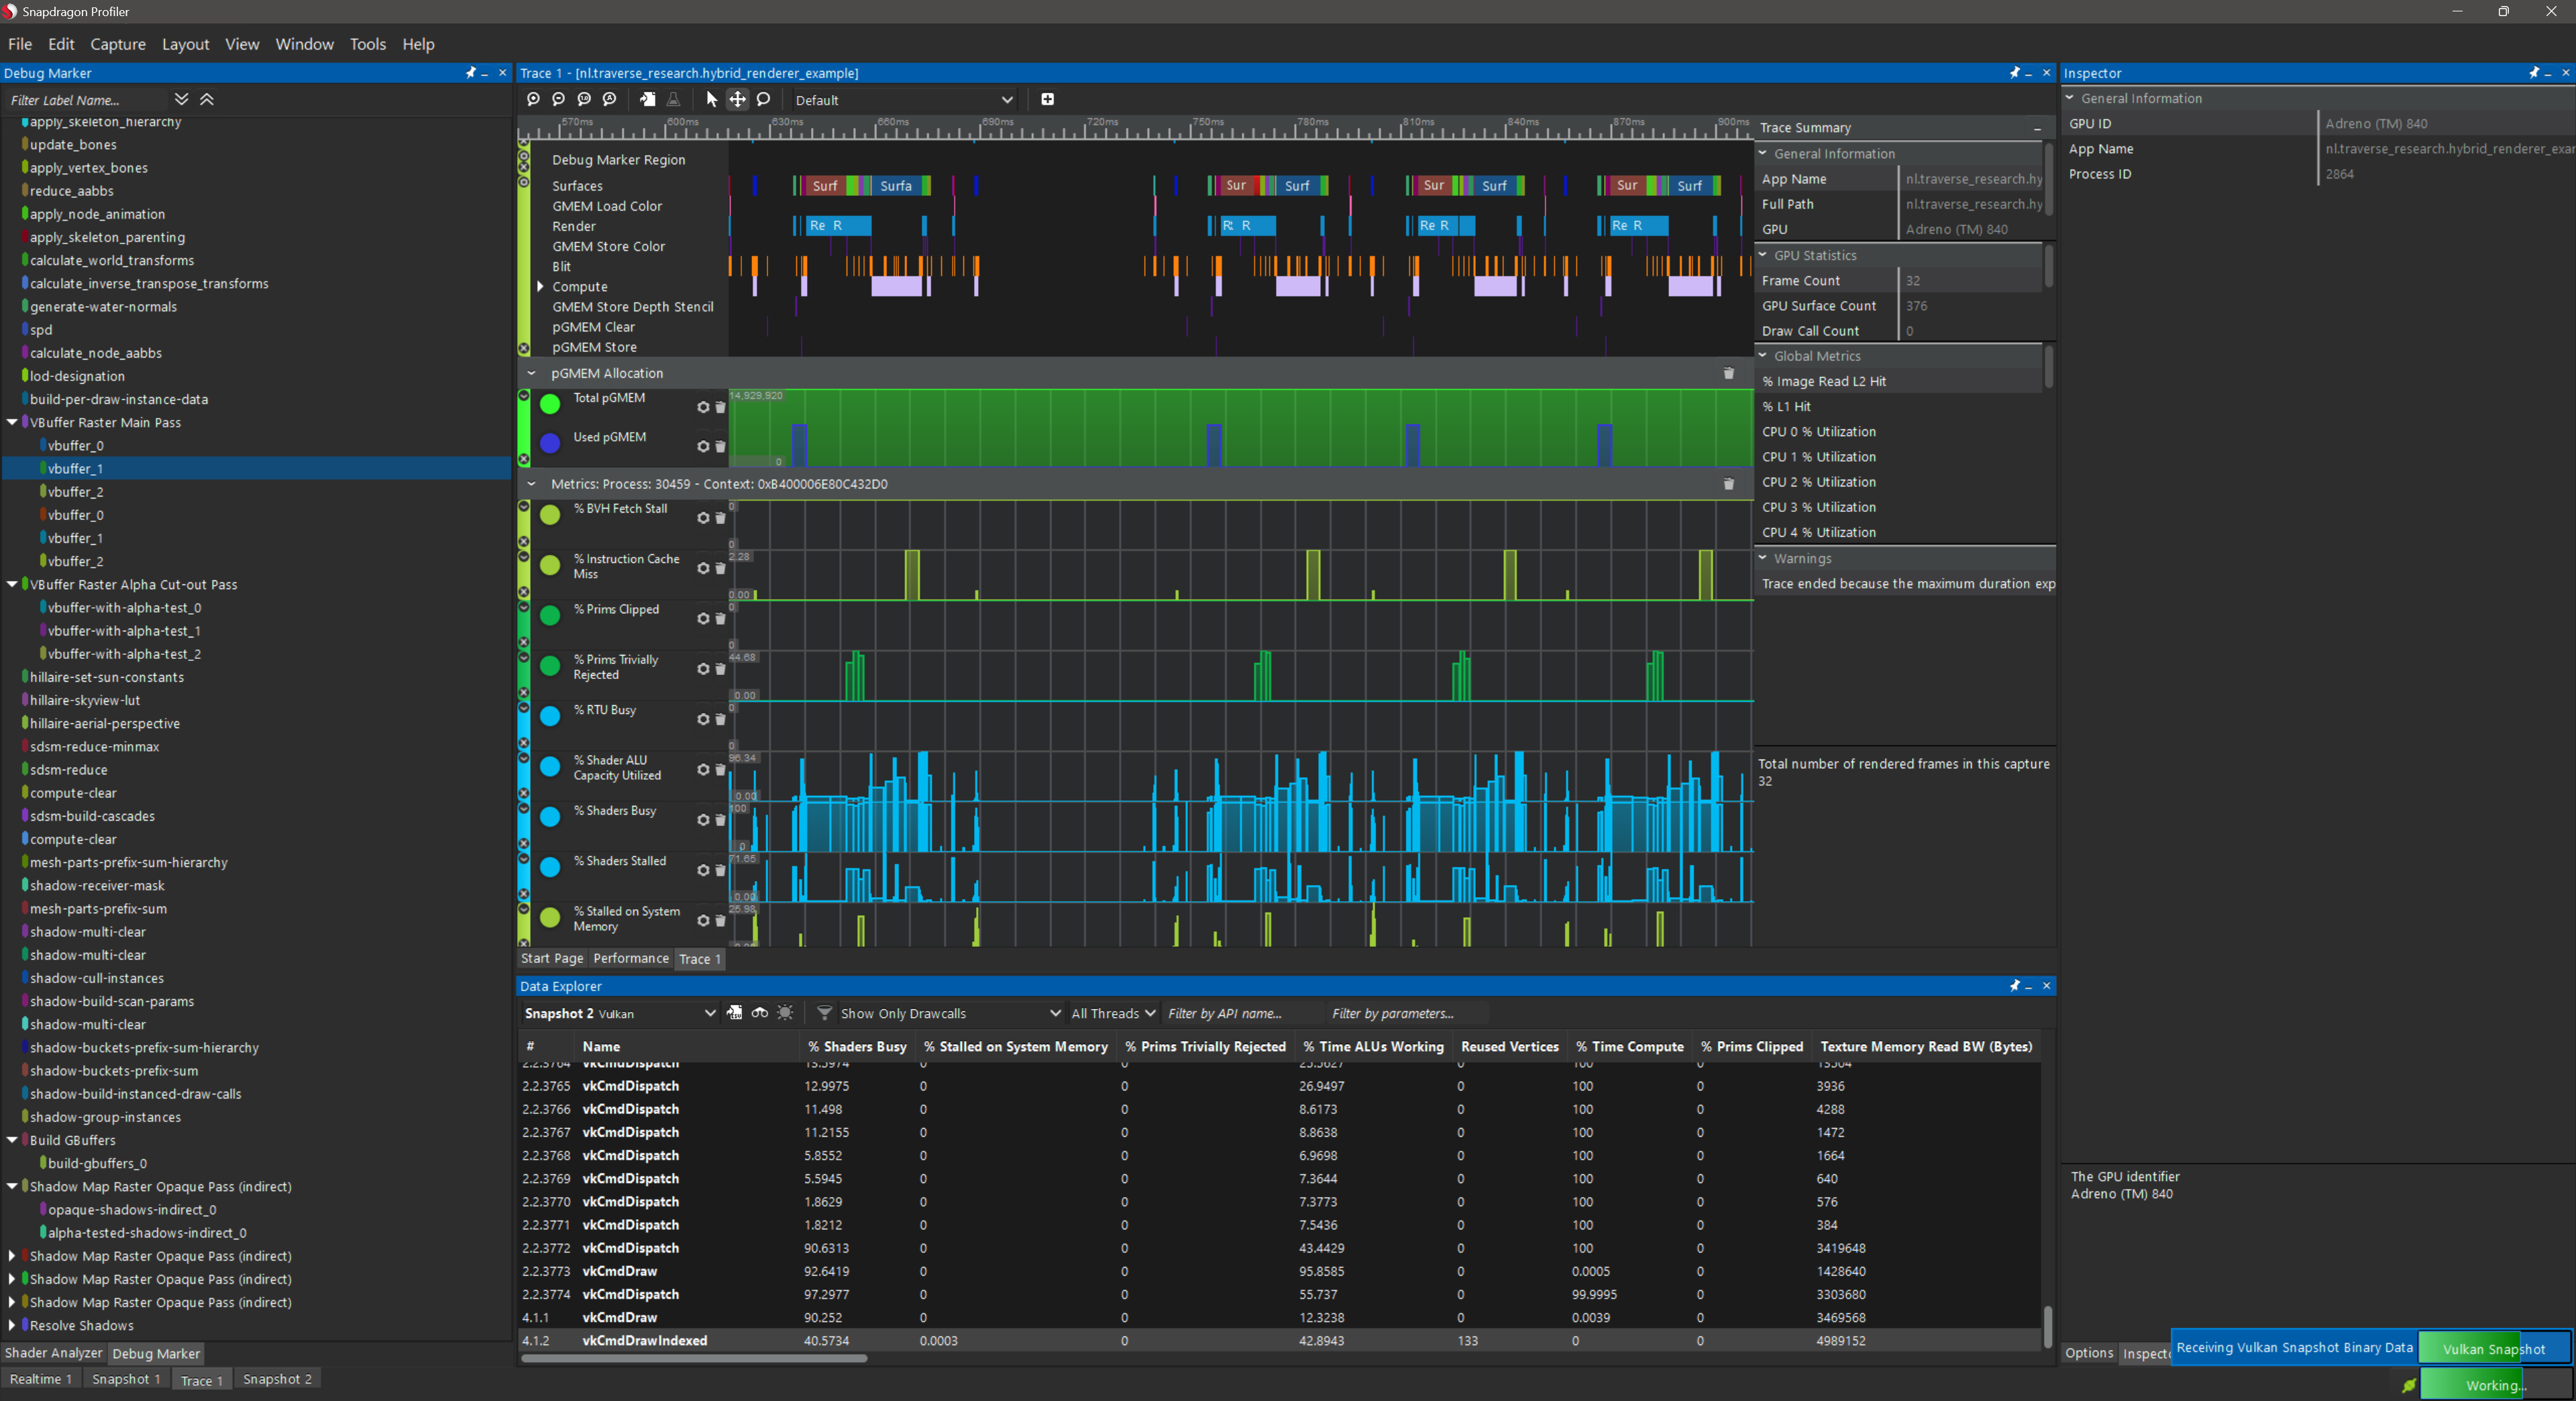Image resolution: width=2576 pixels, height=1401 pixels.
Task: Delete the Metrics Process 30459 group
Action: click(1728, 484)
